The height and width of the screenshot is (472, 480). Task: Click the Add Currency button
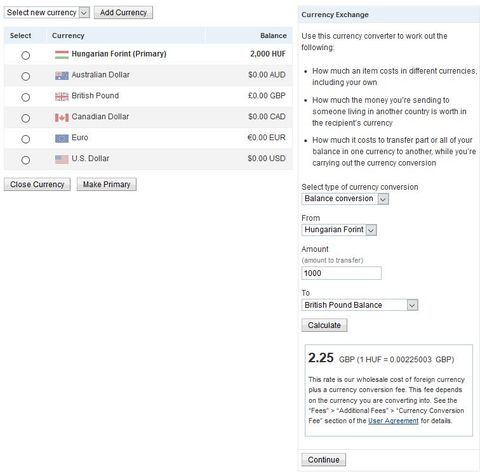tap(123, 13)
